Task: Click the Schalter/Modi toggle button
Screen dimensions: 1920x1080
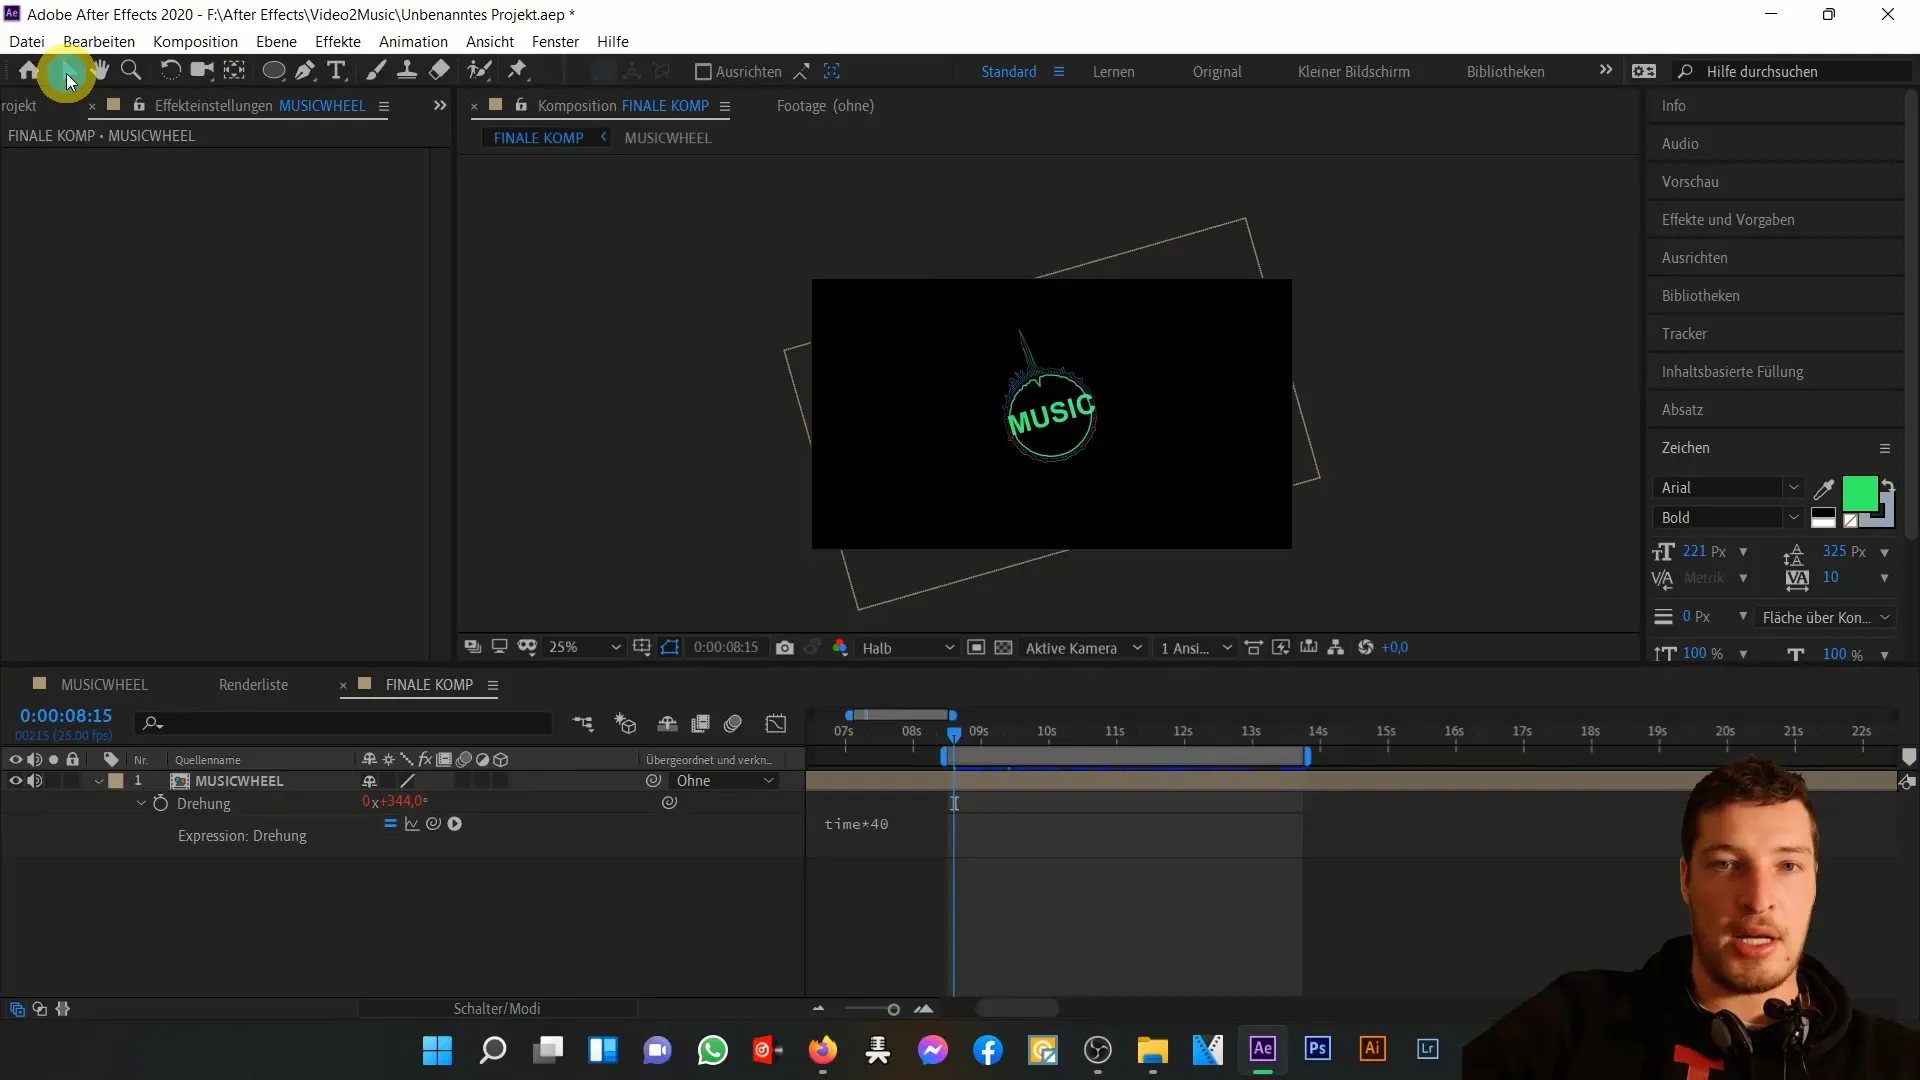Action: pos(497,1007)
